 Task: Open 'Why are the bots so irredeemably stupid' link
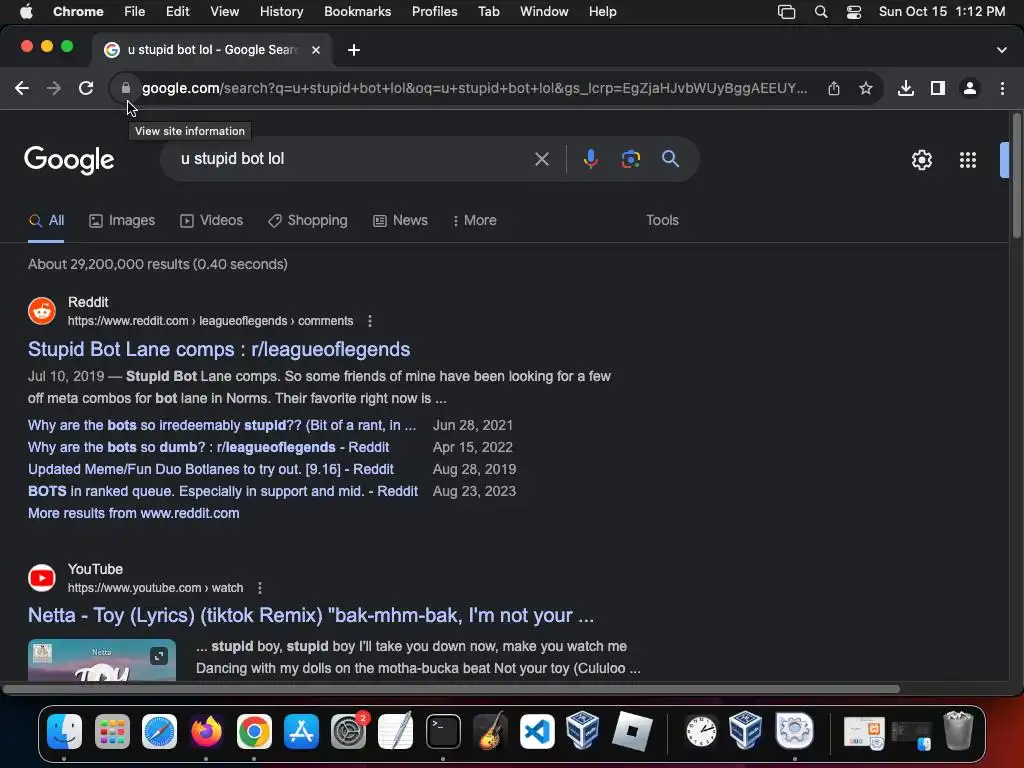coord(222,426)
